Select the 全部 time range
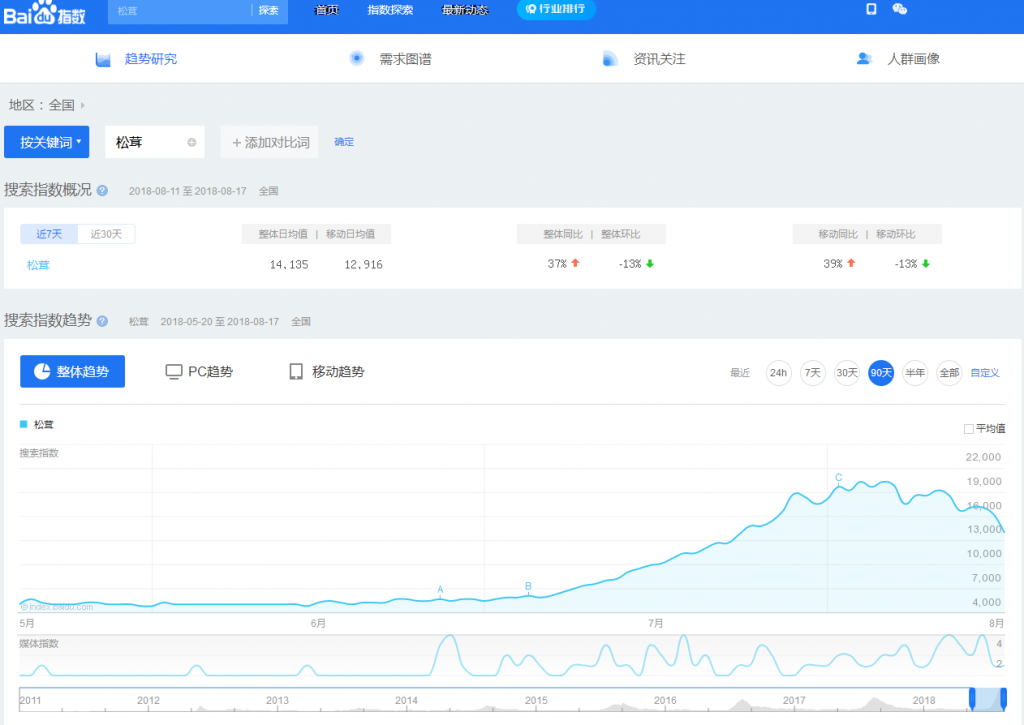This screenshot has width=1024, height=725. click(949, 373)
